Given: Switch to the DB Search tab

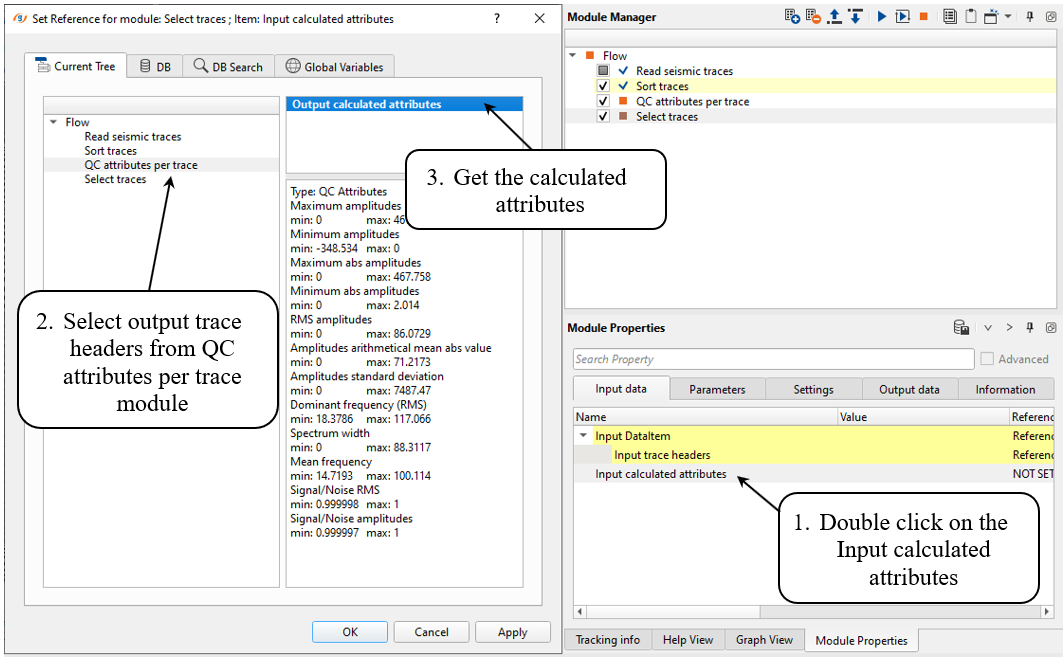Looking at the screenshot, I should point(228,67).
